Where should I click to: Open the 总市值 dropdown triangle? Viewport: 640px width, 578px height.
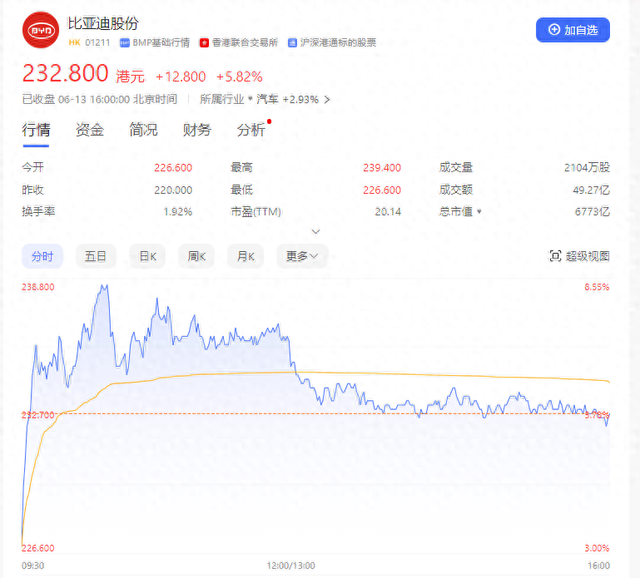pos(479,211)
